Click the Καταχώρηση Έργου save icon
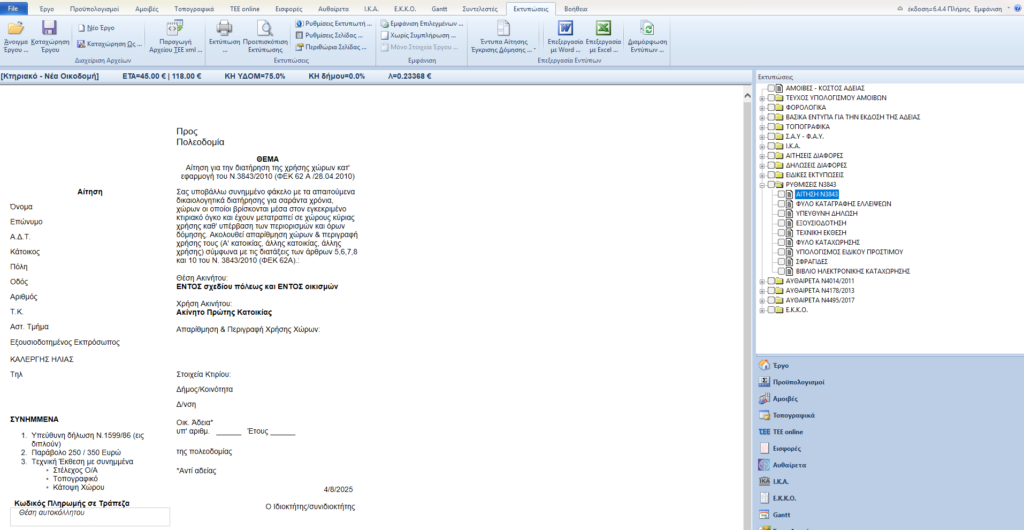 [48, 32]
